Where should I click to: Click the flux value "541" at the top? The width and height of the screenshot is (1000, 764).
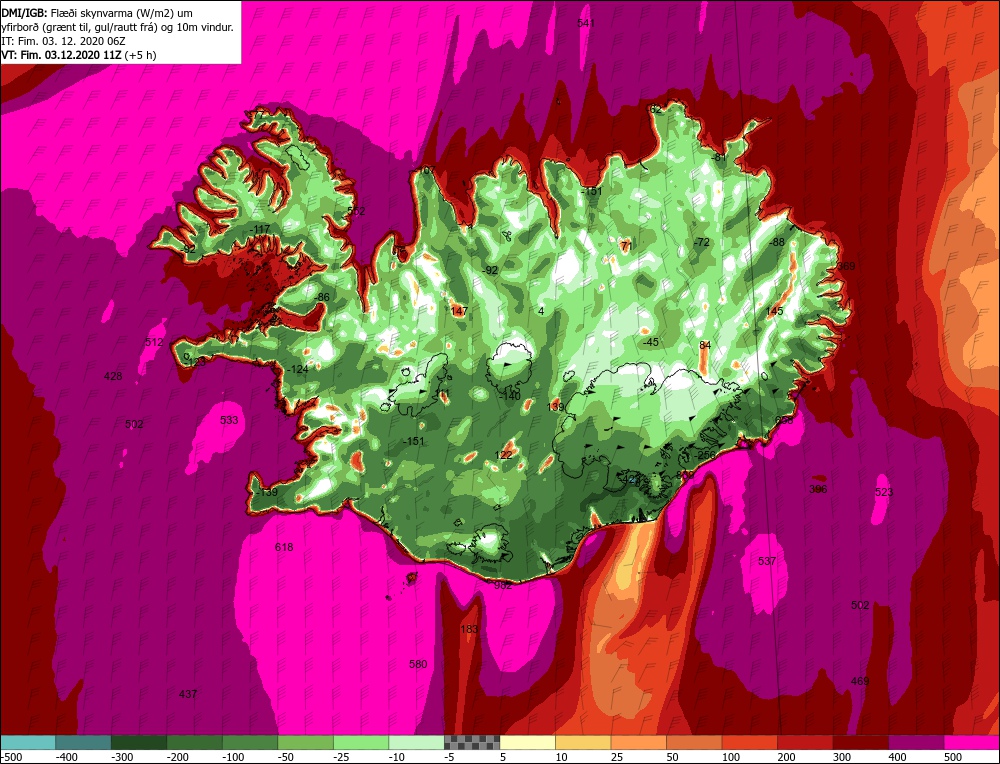(585, 23)
